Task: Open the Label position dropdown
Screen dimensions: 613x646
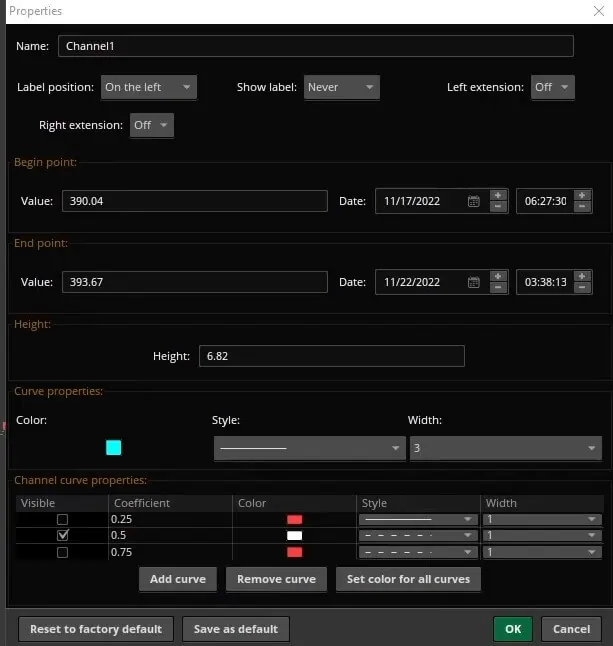Action: coord(149,87)
